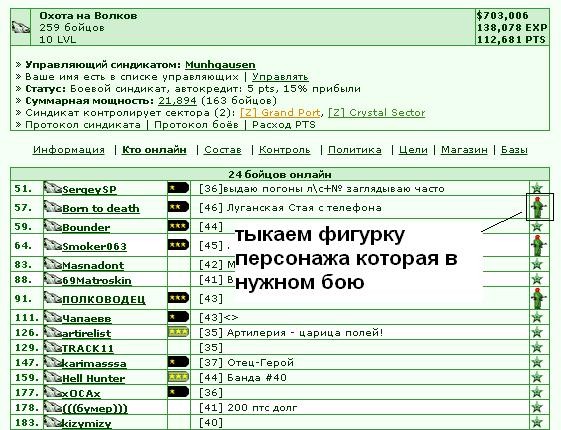The image size is (561, 430).
Task: Open kizymizy player profile
Action: [87, 424]
